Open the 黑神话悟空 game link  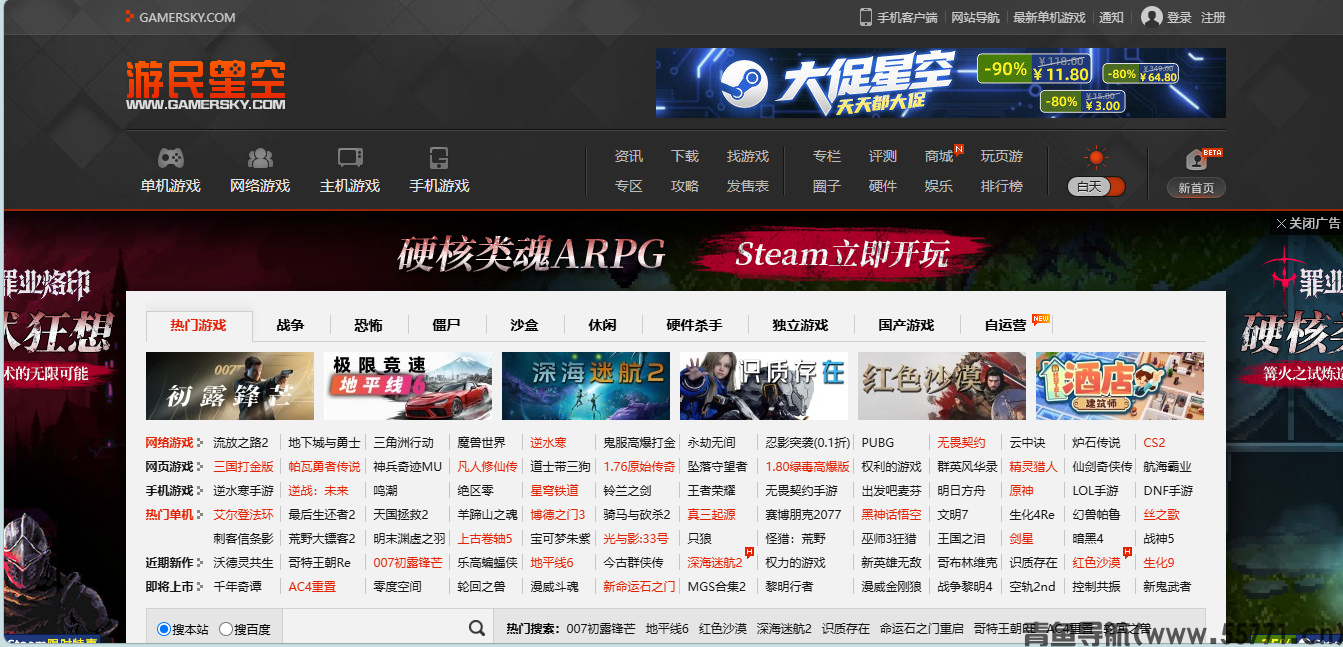891,514
